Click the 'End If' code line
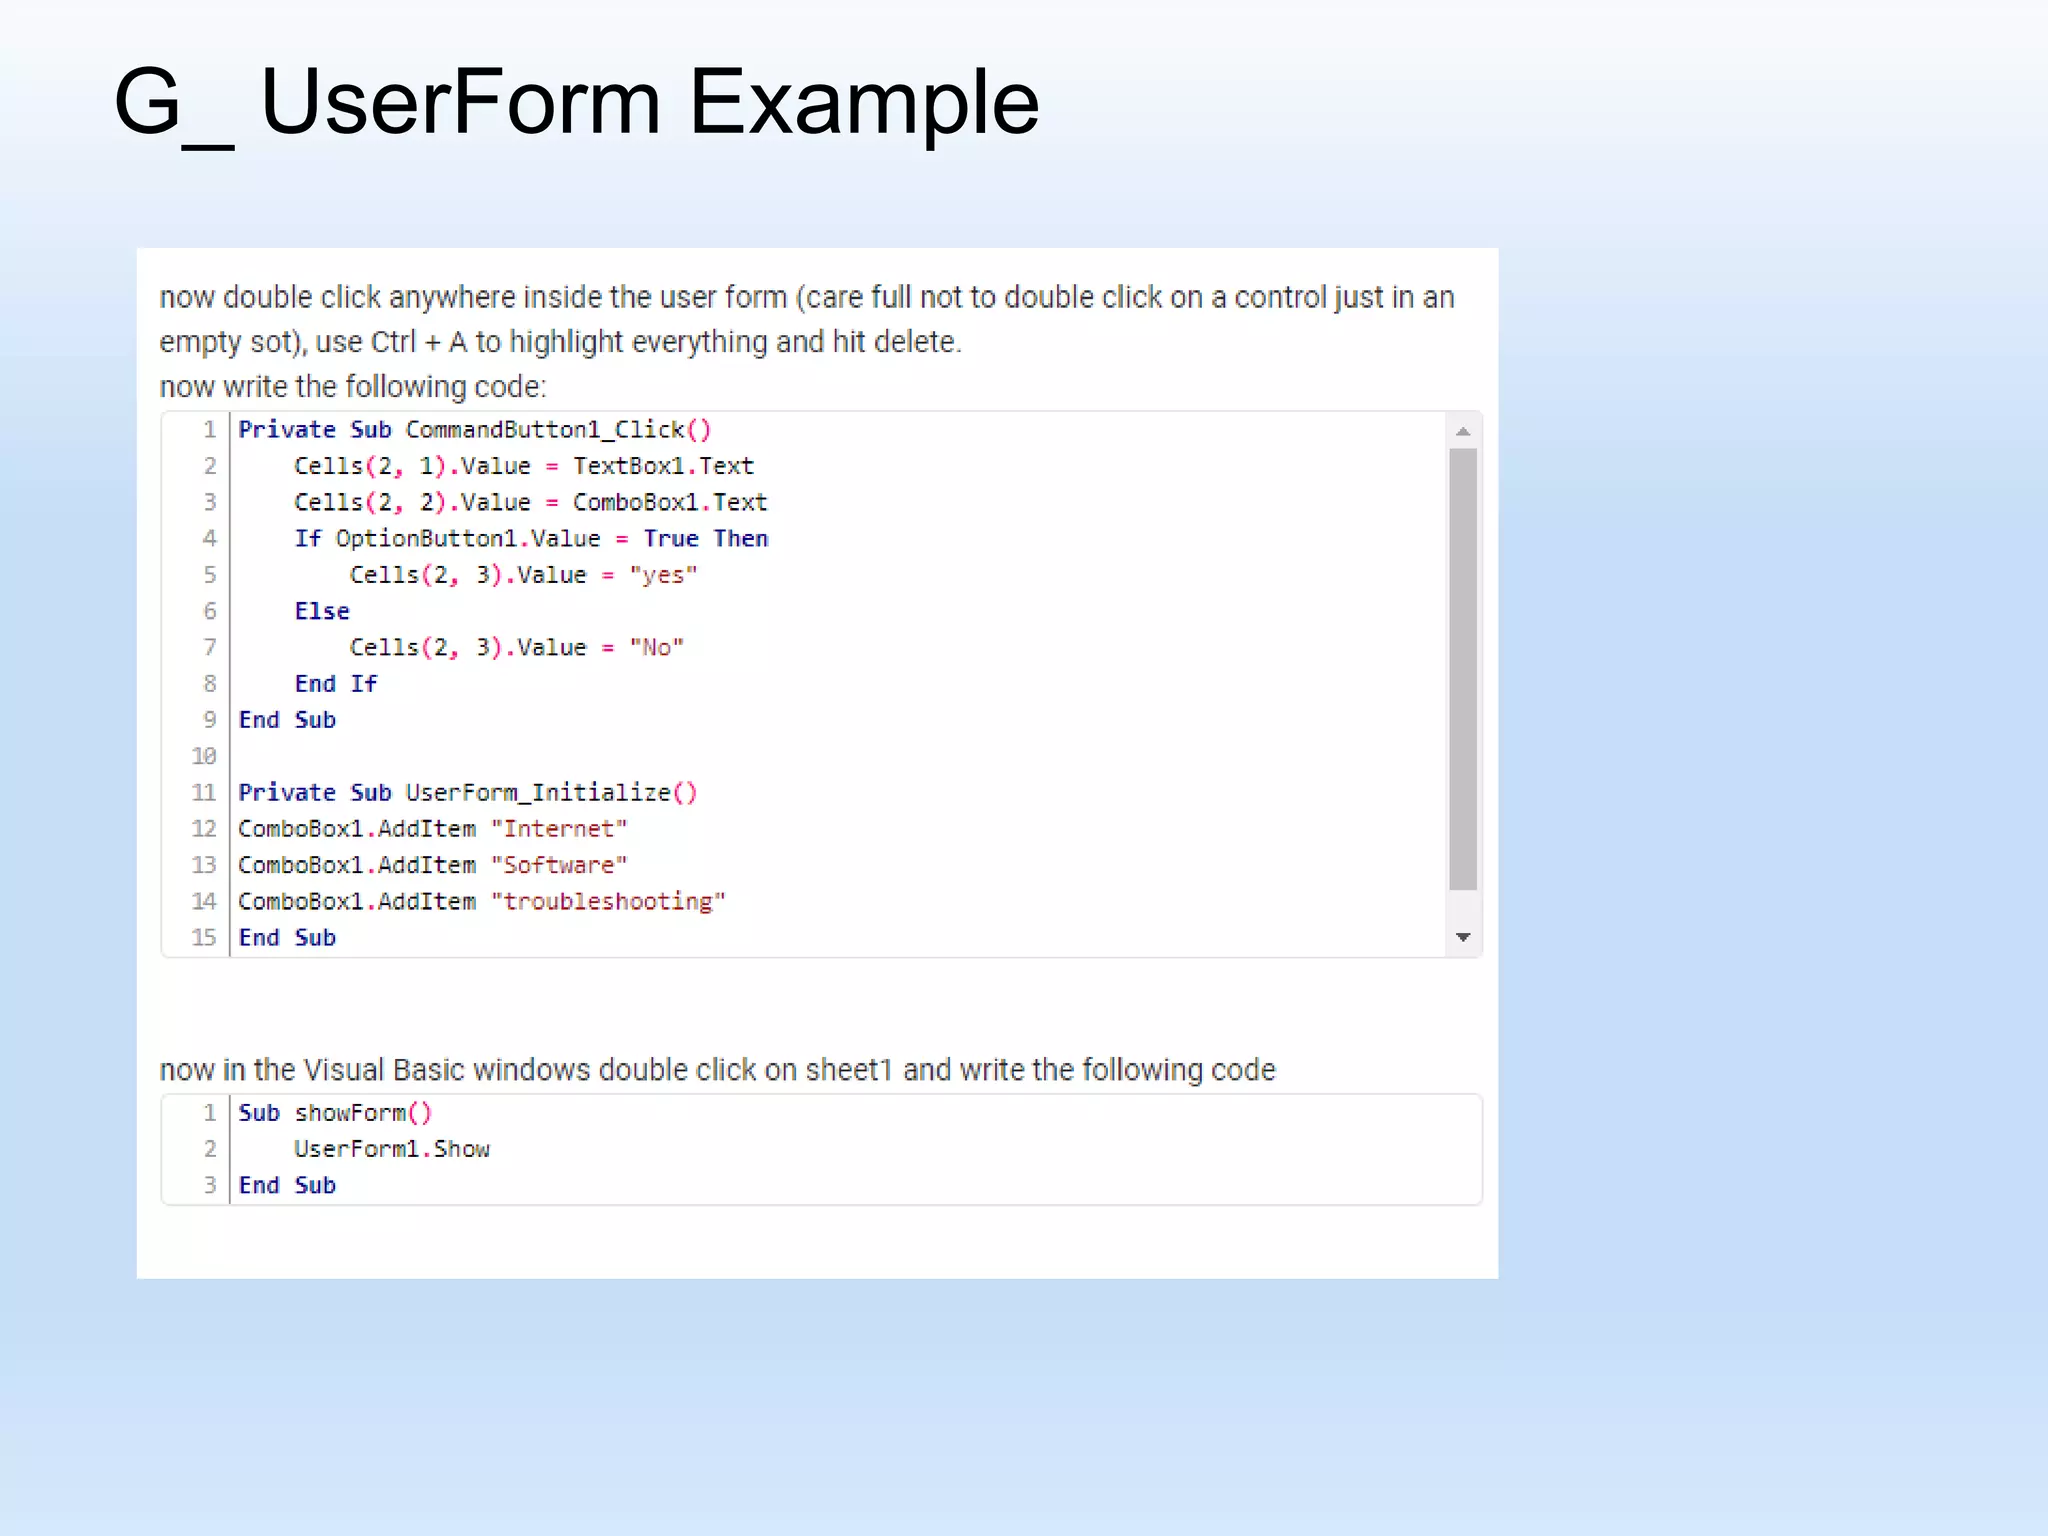The width and height of the screenshot is (2048, 1536). point(335,684)
